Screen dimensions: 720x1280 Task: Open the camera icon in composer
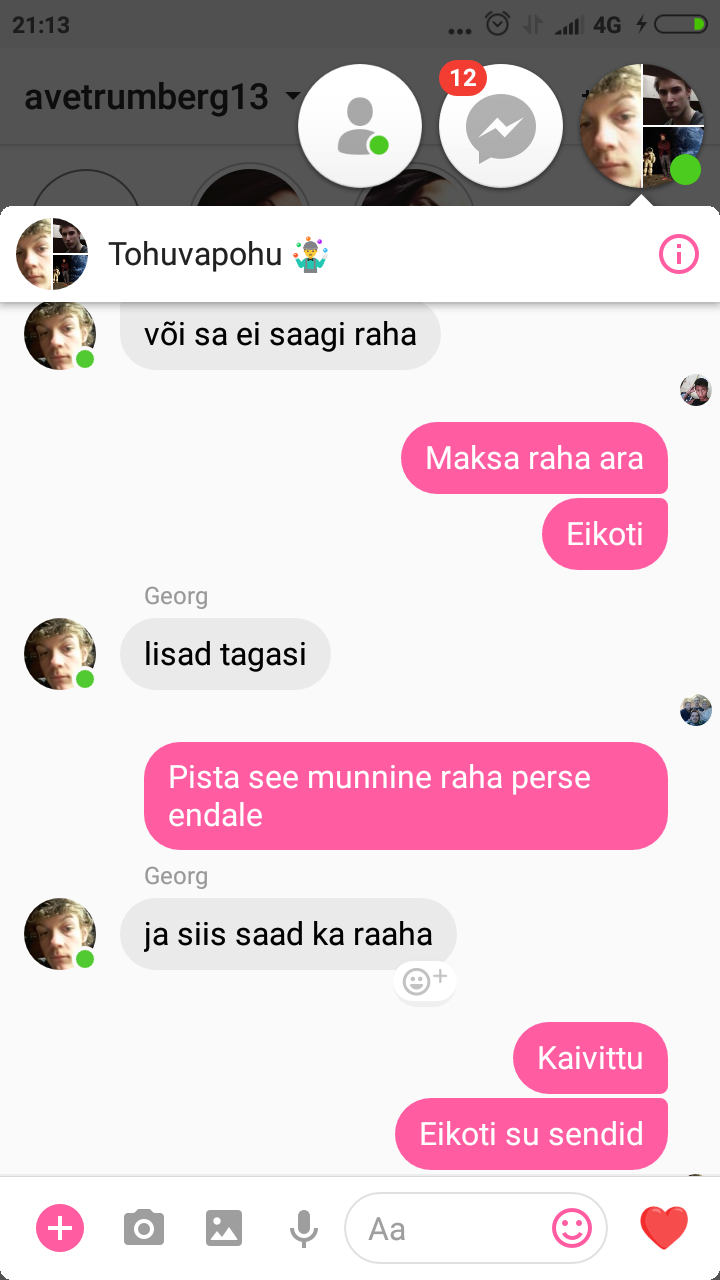tap(144, 1228)
